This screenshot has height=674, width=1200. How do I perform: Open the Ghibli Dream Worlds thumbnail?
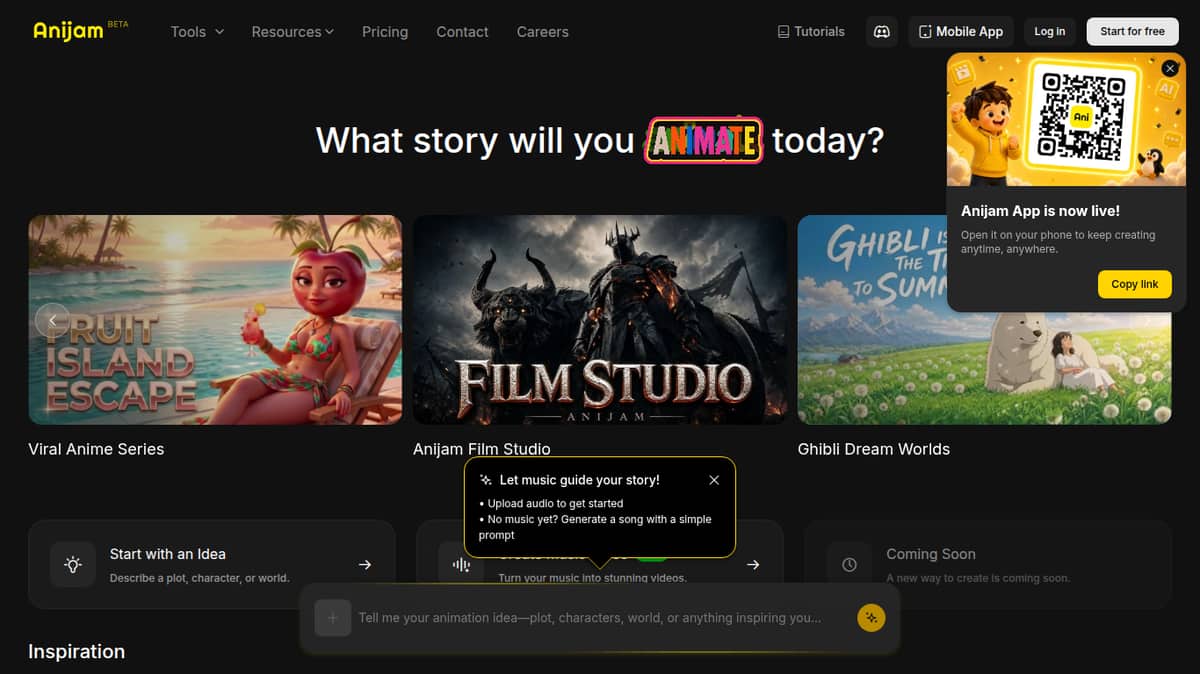(985, 320)
